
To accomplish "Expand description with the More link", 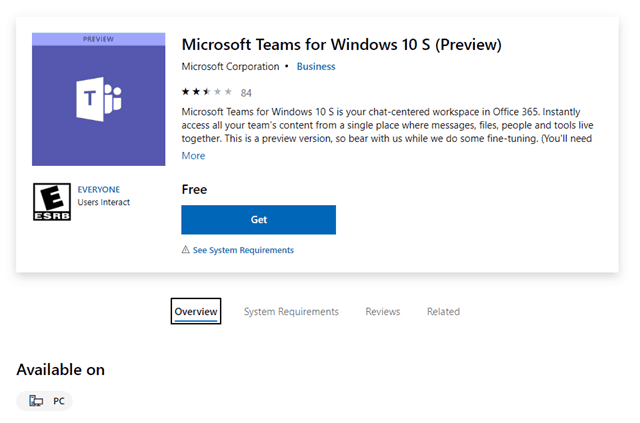I will coord(193,156).
